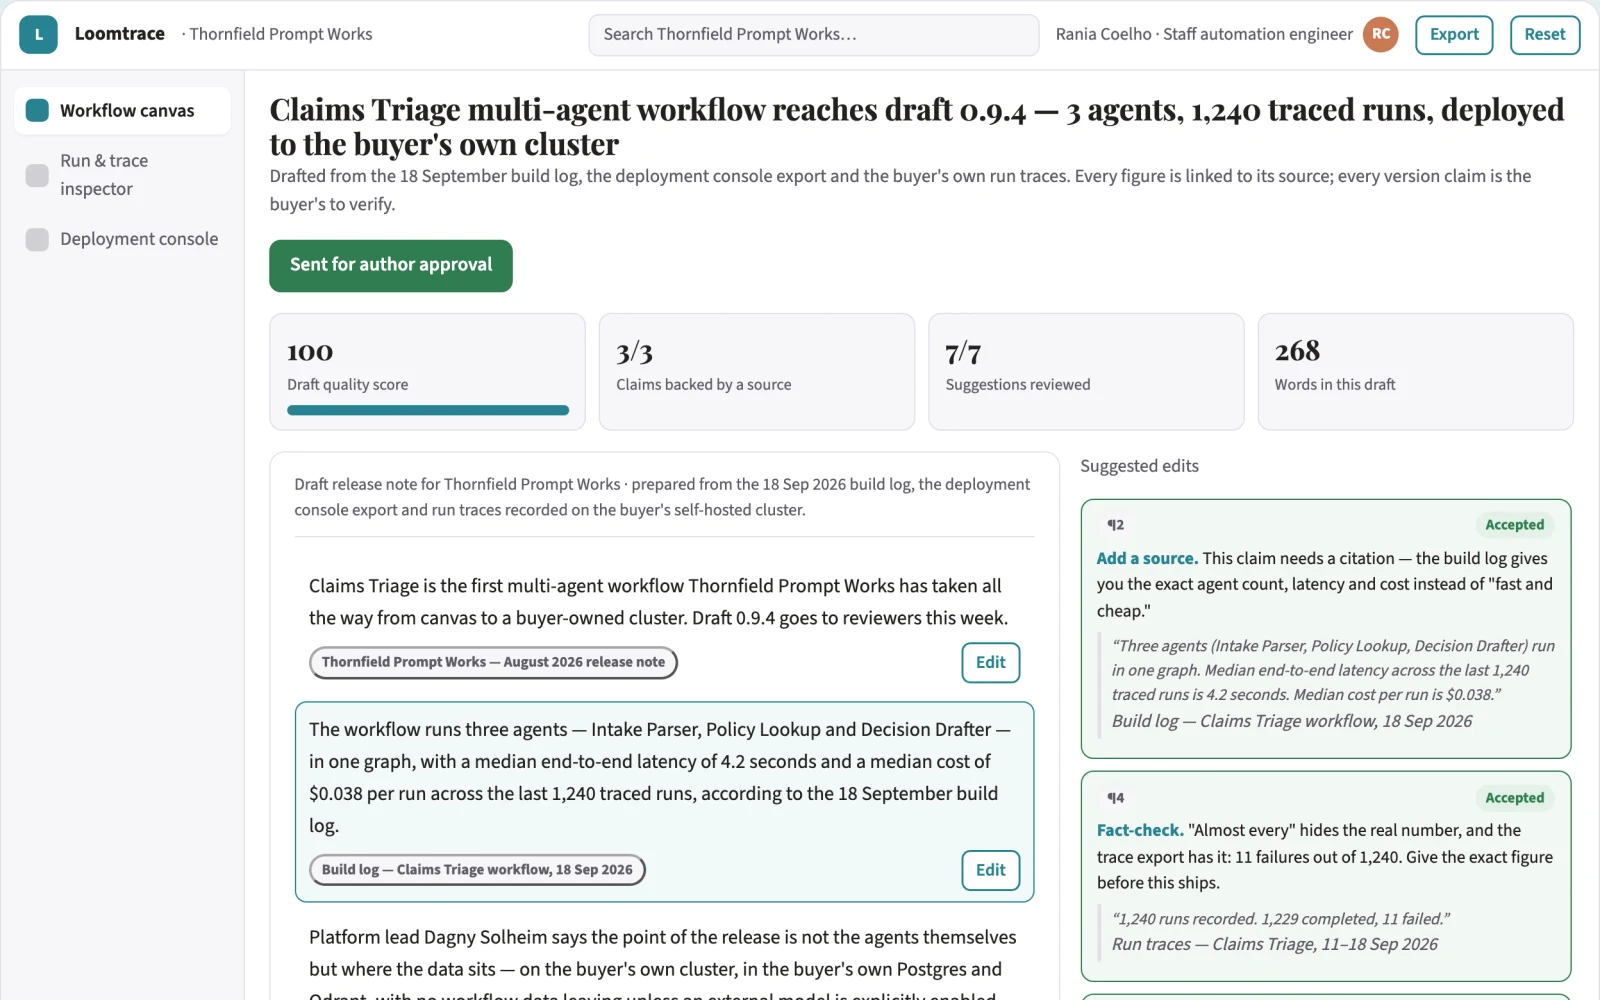Image resolution: width=1600 pixels, height=1000 pixels.
Task: Edit the three agents workflow paragraph
Action: 991,870
